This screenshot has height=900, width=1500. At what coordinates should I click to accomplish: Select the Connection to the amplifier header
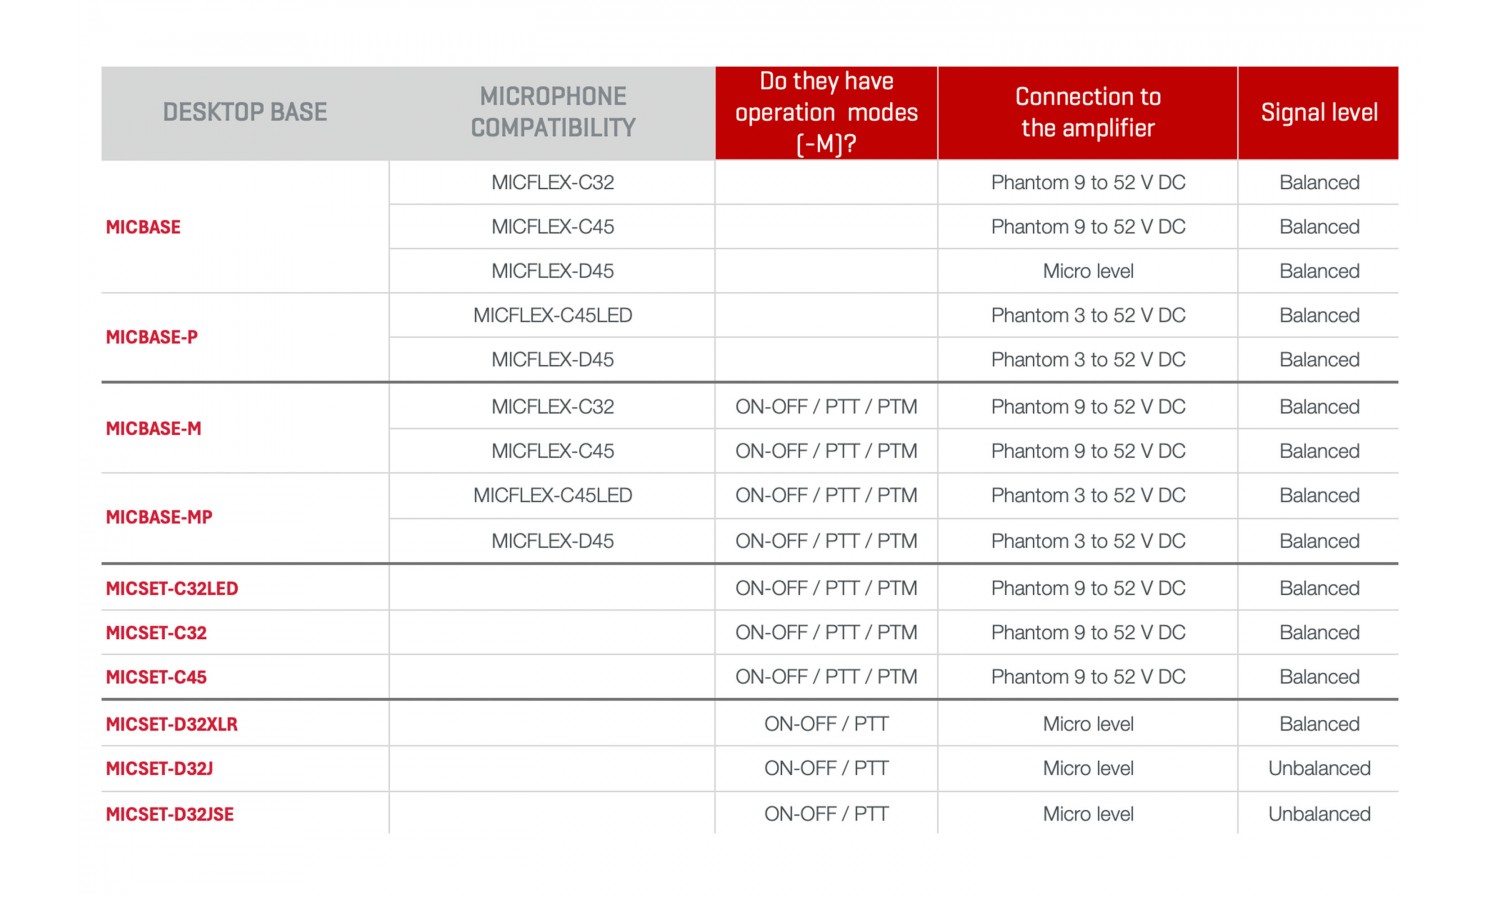click(x=1088, y=112)
